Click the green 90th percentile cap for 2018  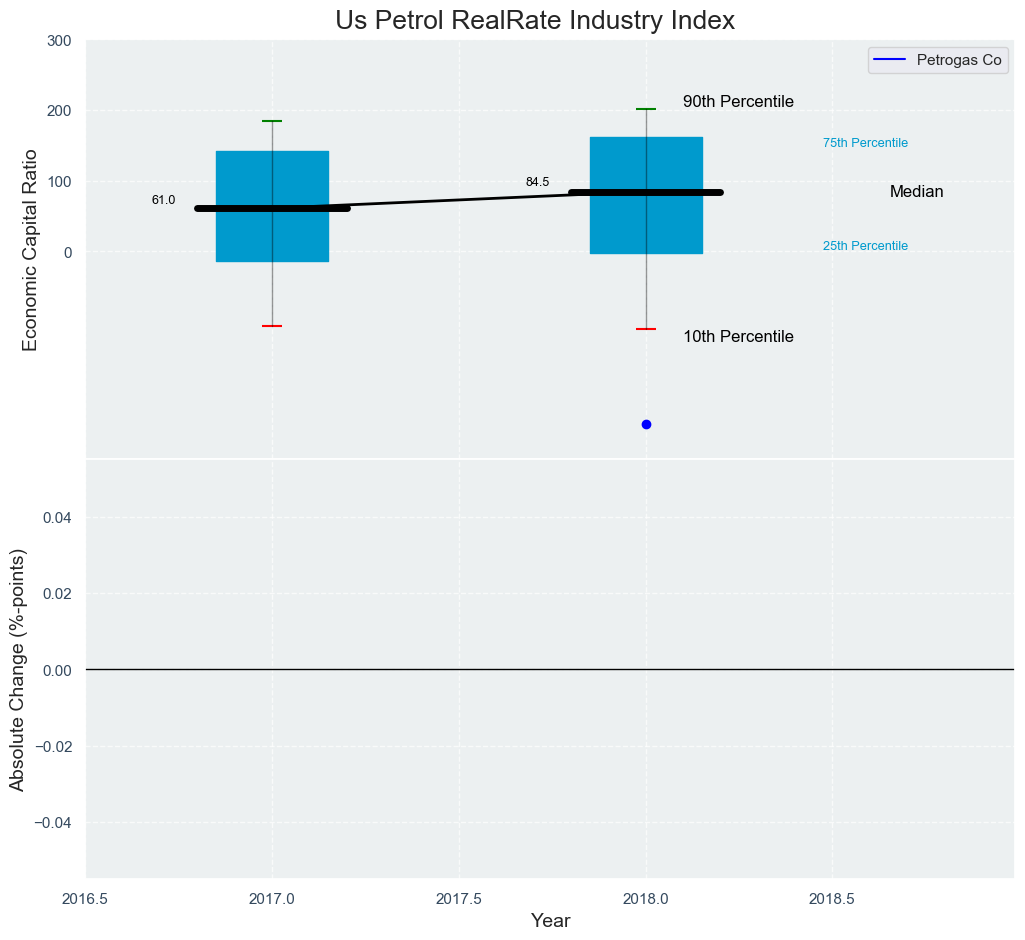coord(646,109)
